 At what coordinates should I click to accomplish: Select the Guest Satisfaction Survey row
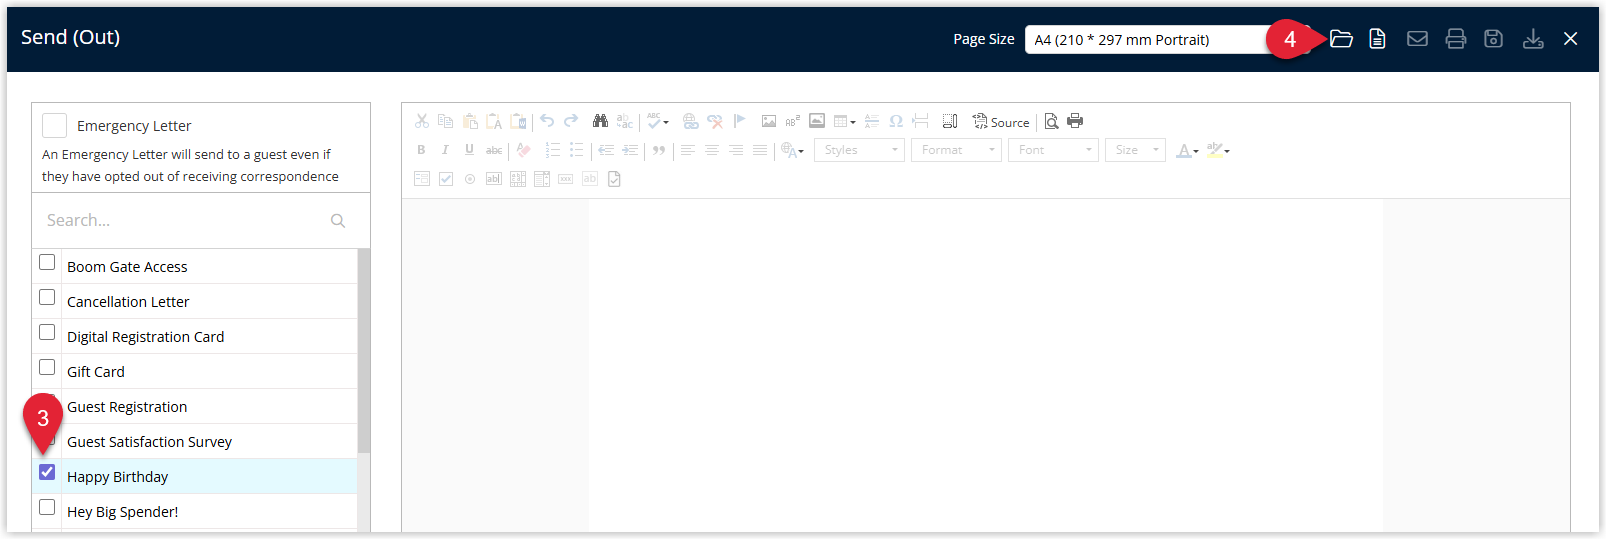(195, 441)
